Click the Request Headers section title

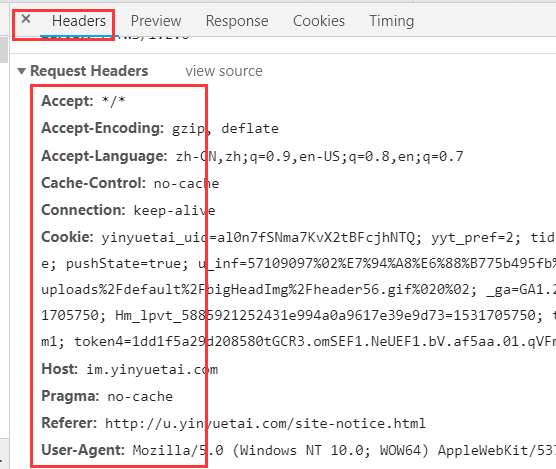point(89,71)
